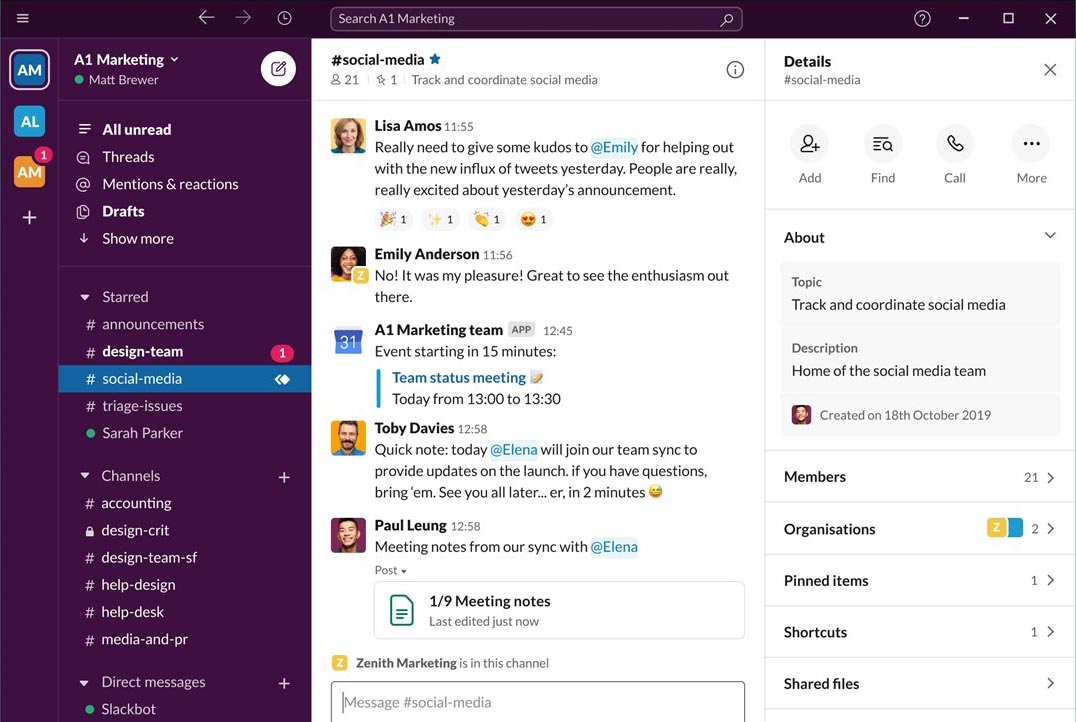
Task: Open the Add people icon in Details
Action: (809, 144)
